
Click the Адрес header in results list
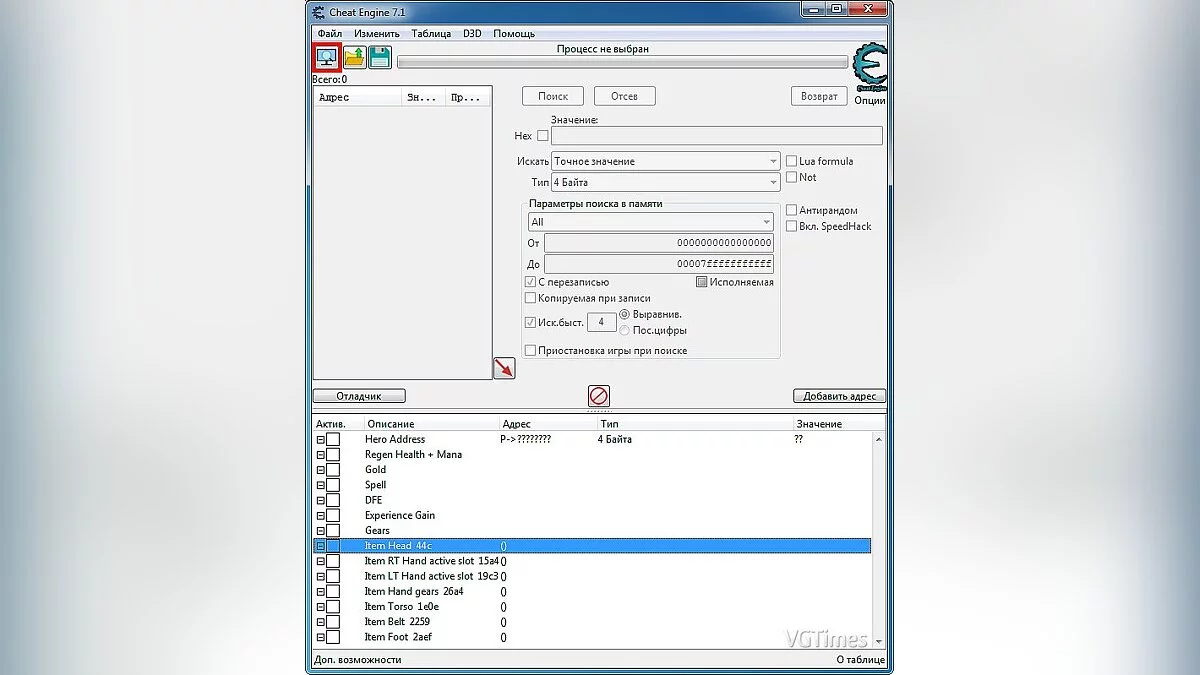pyautogui.click(x=358, y=98)
